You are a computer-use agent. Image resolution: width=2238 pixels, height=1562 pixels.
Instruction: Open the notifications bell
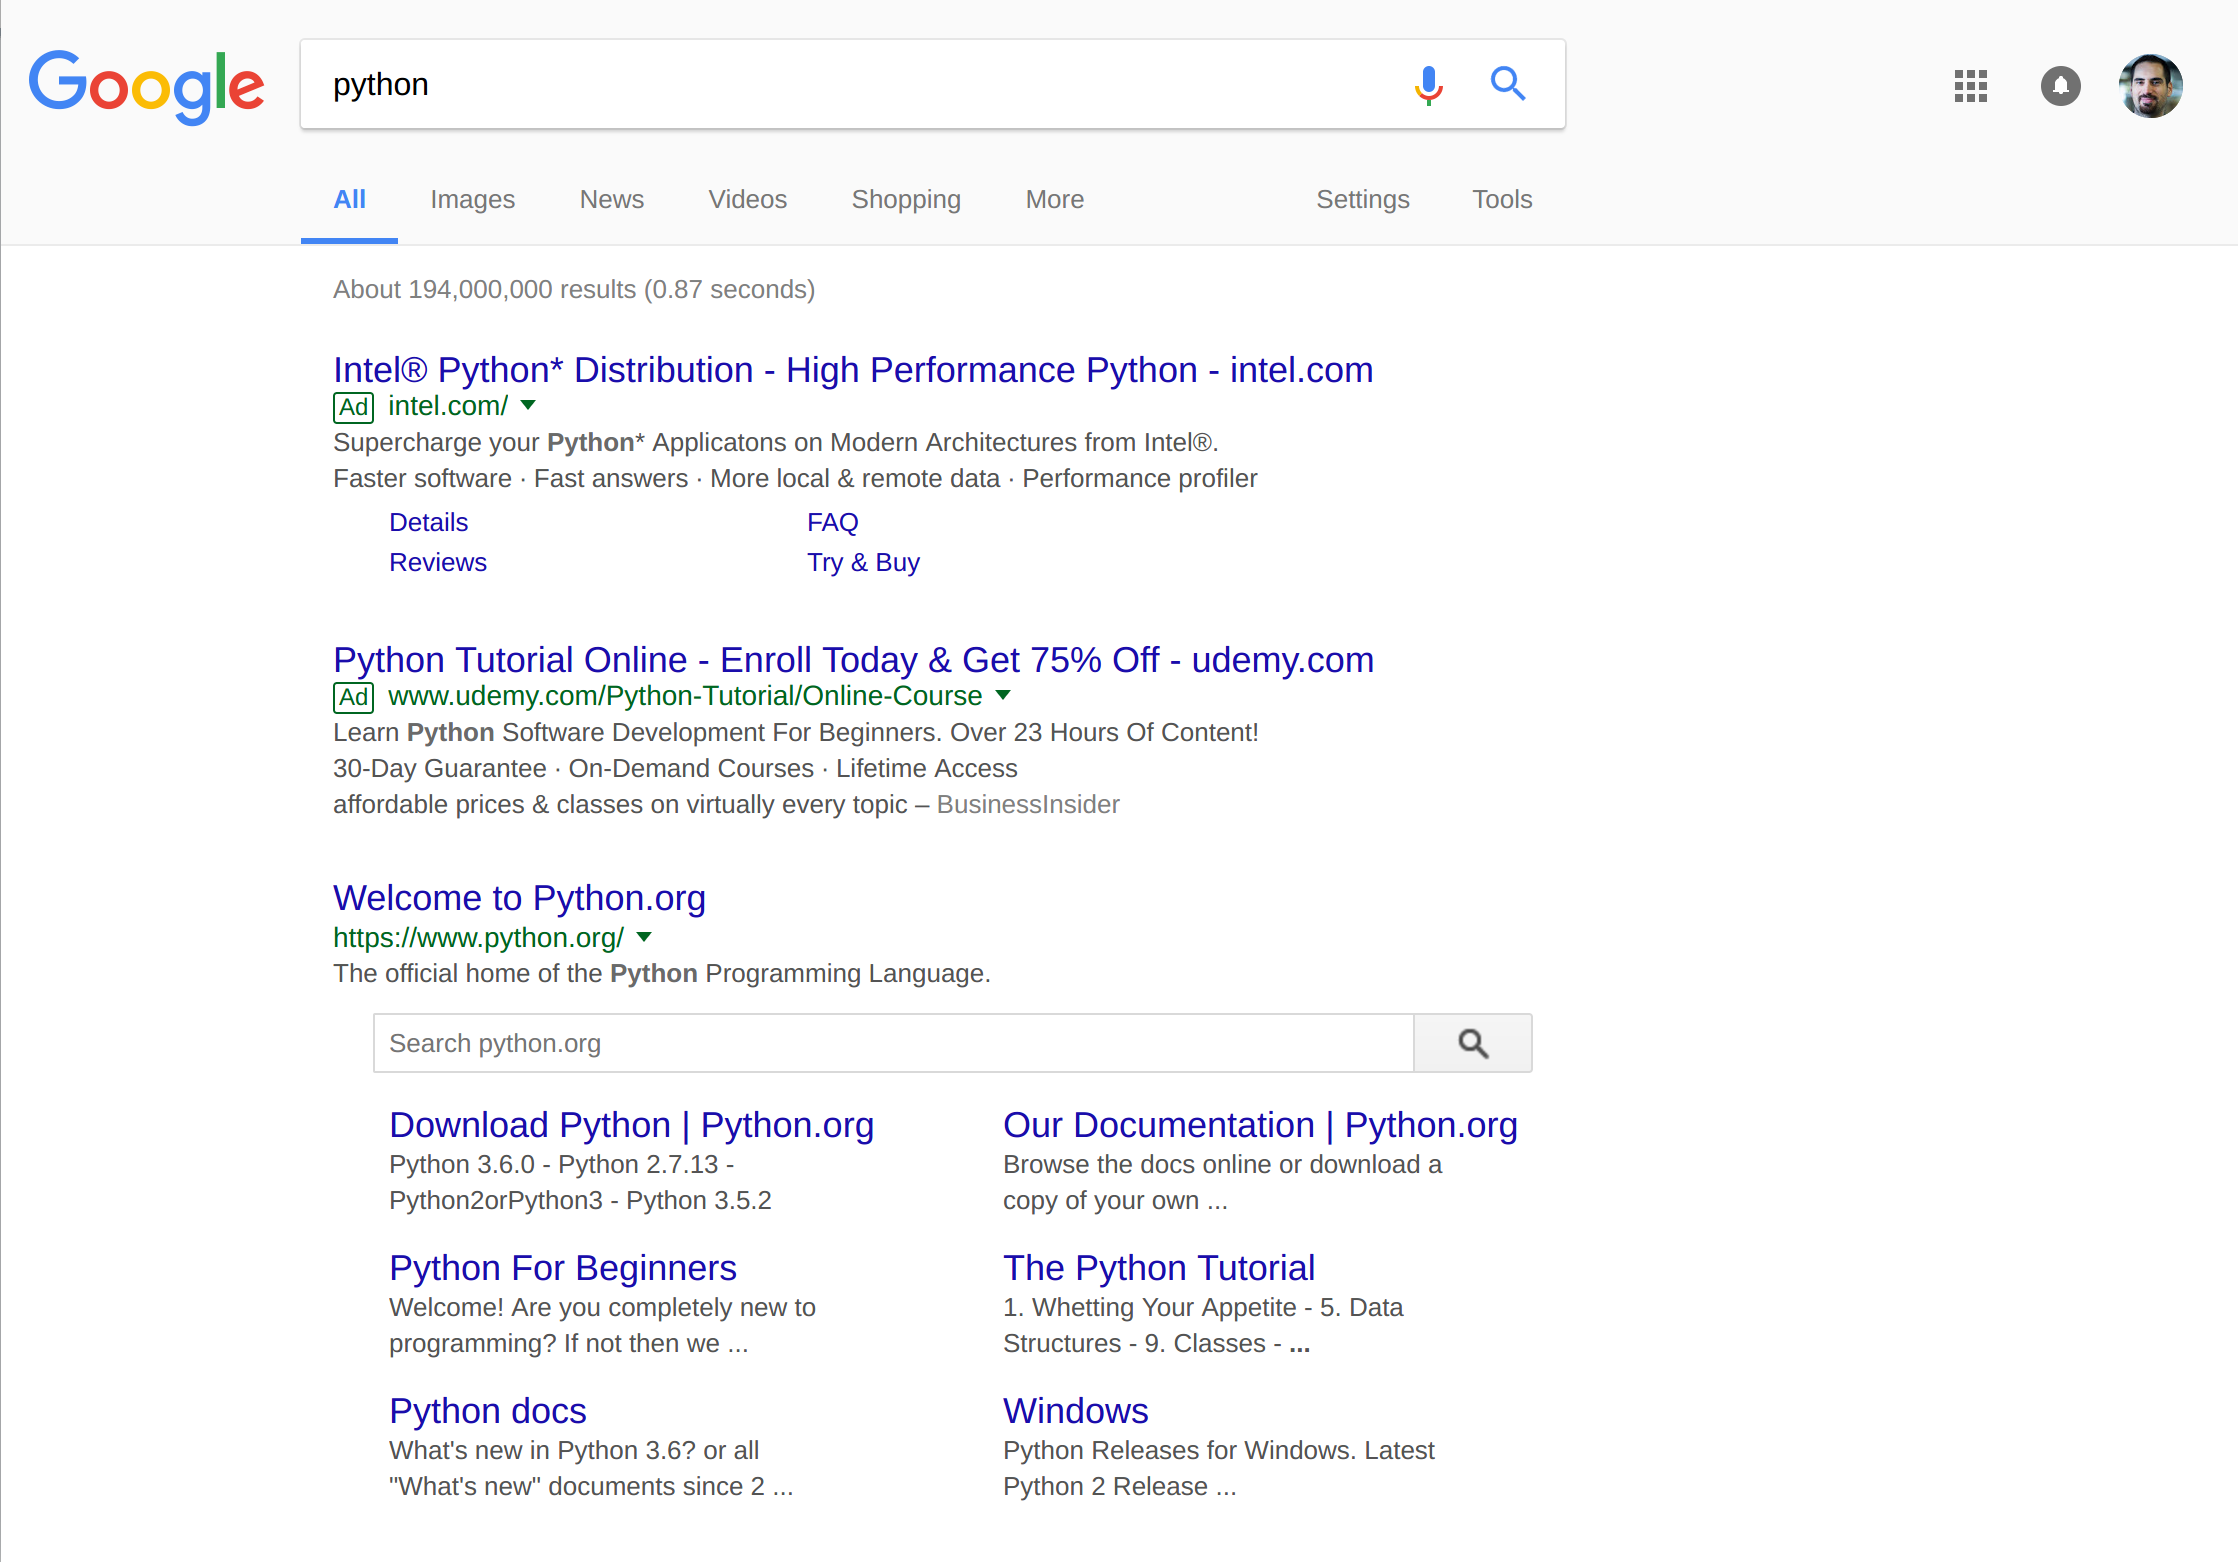coord(2061,86)
